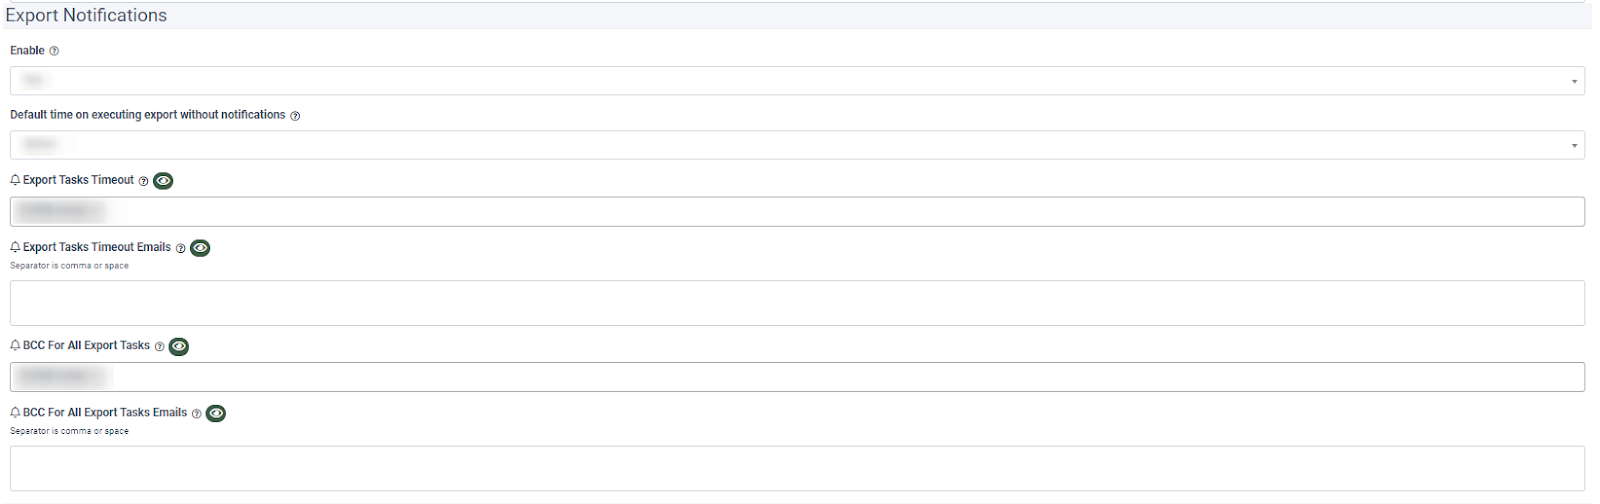Screen dimensions: 1600x504
Task: Click help icon next to Export Tasks Timeout Emails
Action: (x=180, y=248)
